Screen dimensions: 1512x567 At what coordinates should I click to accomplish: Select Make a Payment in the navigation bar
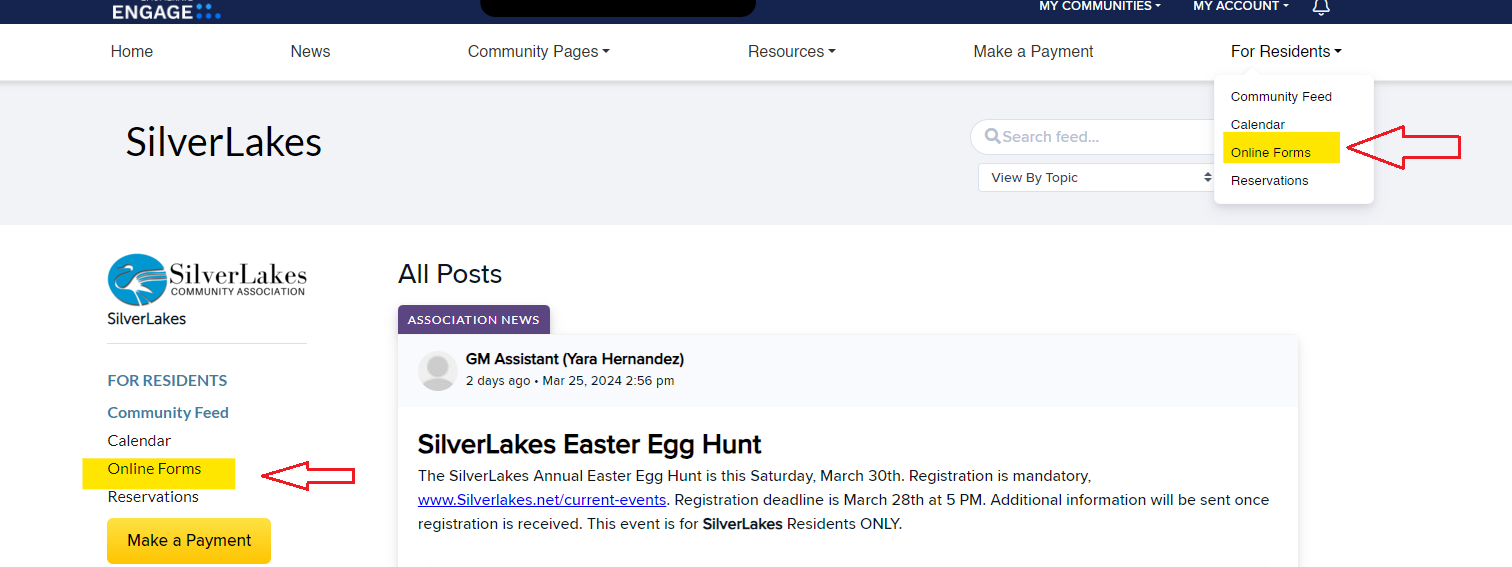(1033, 52)
